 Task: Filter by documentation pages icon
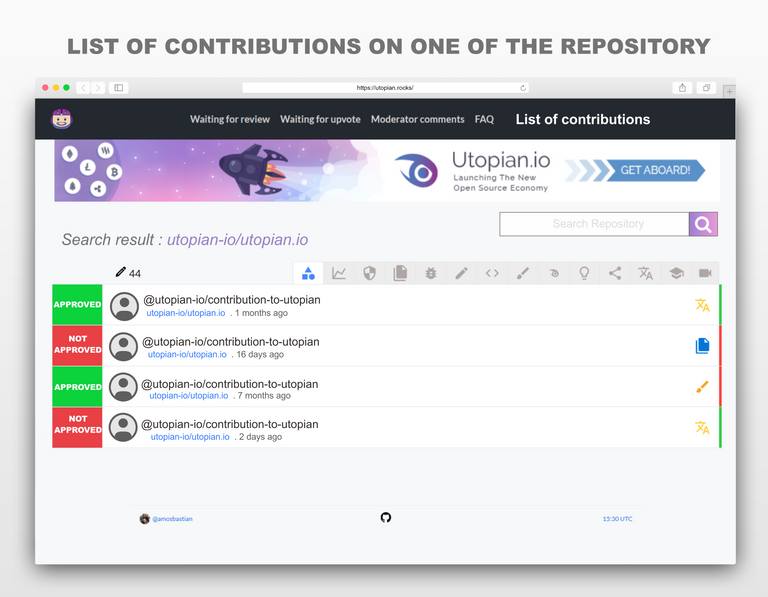[400, 273]
